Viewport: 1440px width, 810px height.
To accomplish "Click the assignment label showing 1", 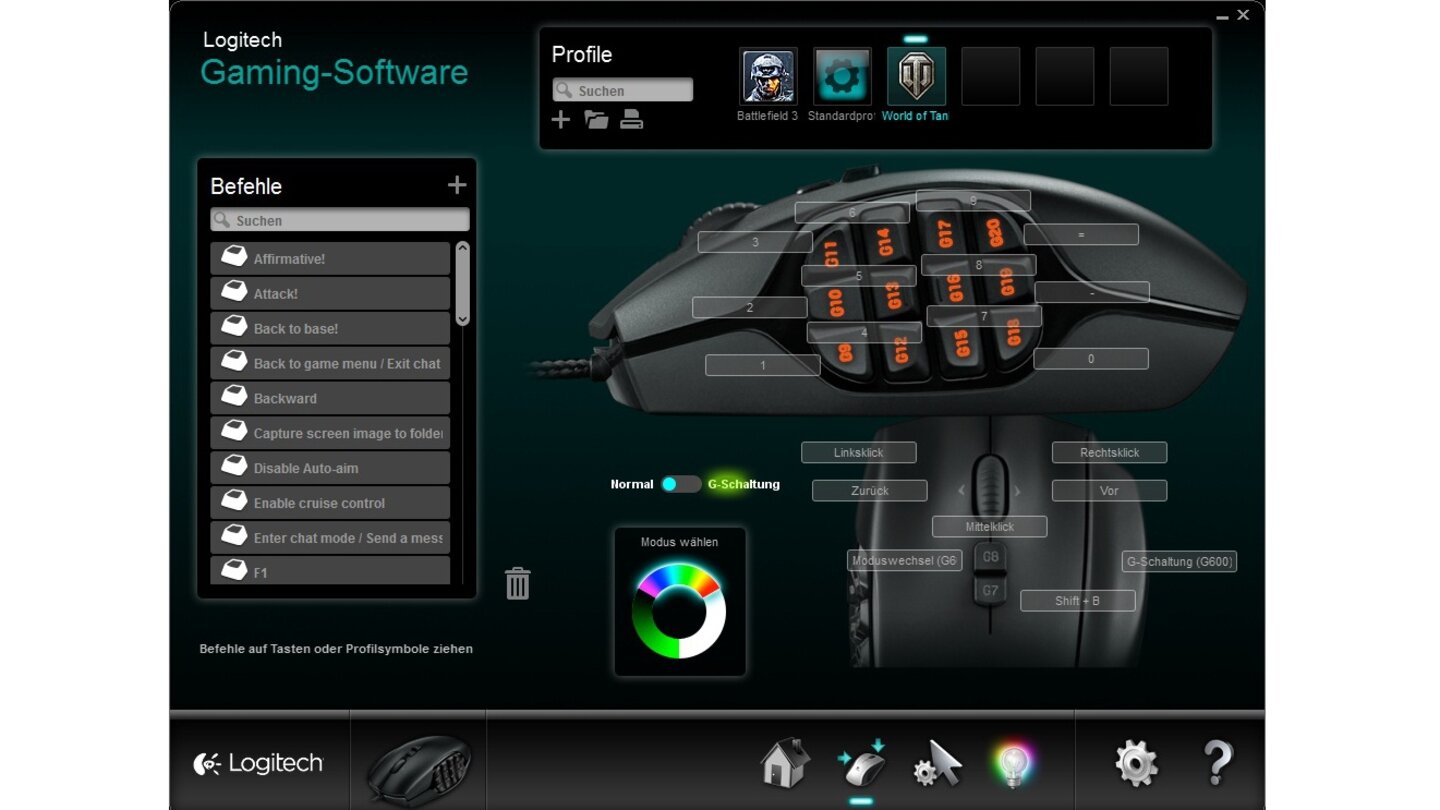I will (762, 365).
